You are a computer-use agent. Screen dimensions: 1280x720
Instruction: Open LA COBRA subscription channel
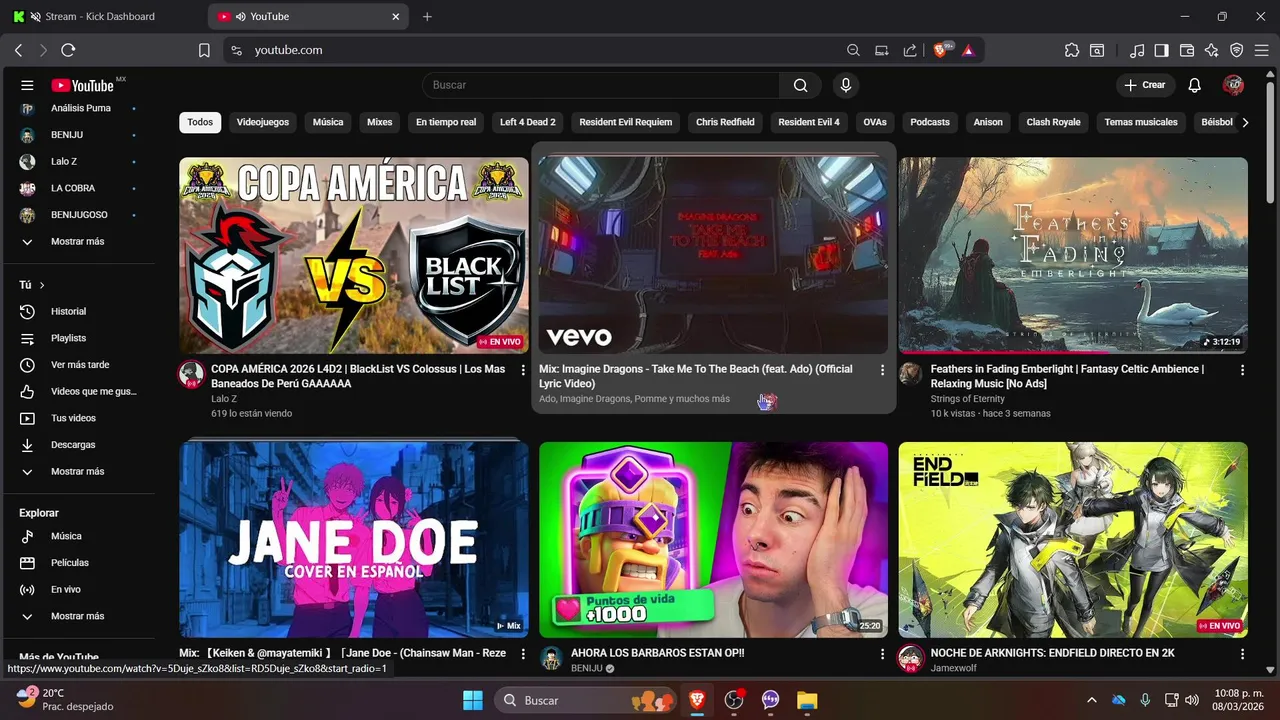pyautogui.click(x=79, y=189)
